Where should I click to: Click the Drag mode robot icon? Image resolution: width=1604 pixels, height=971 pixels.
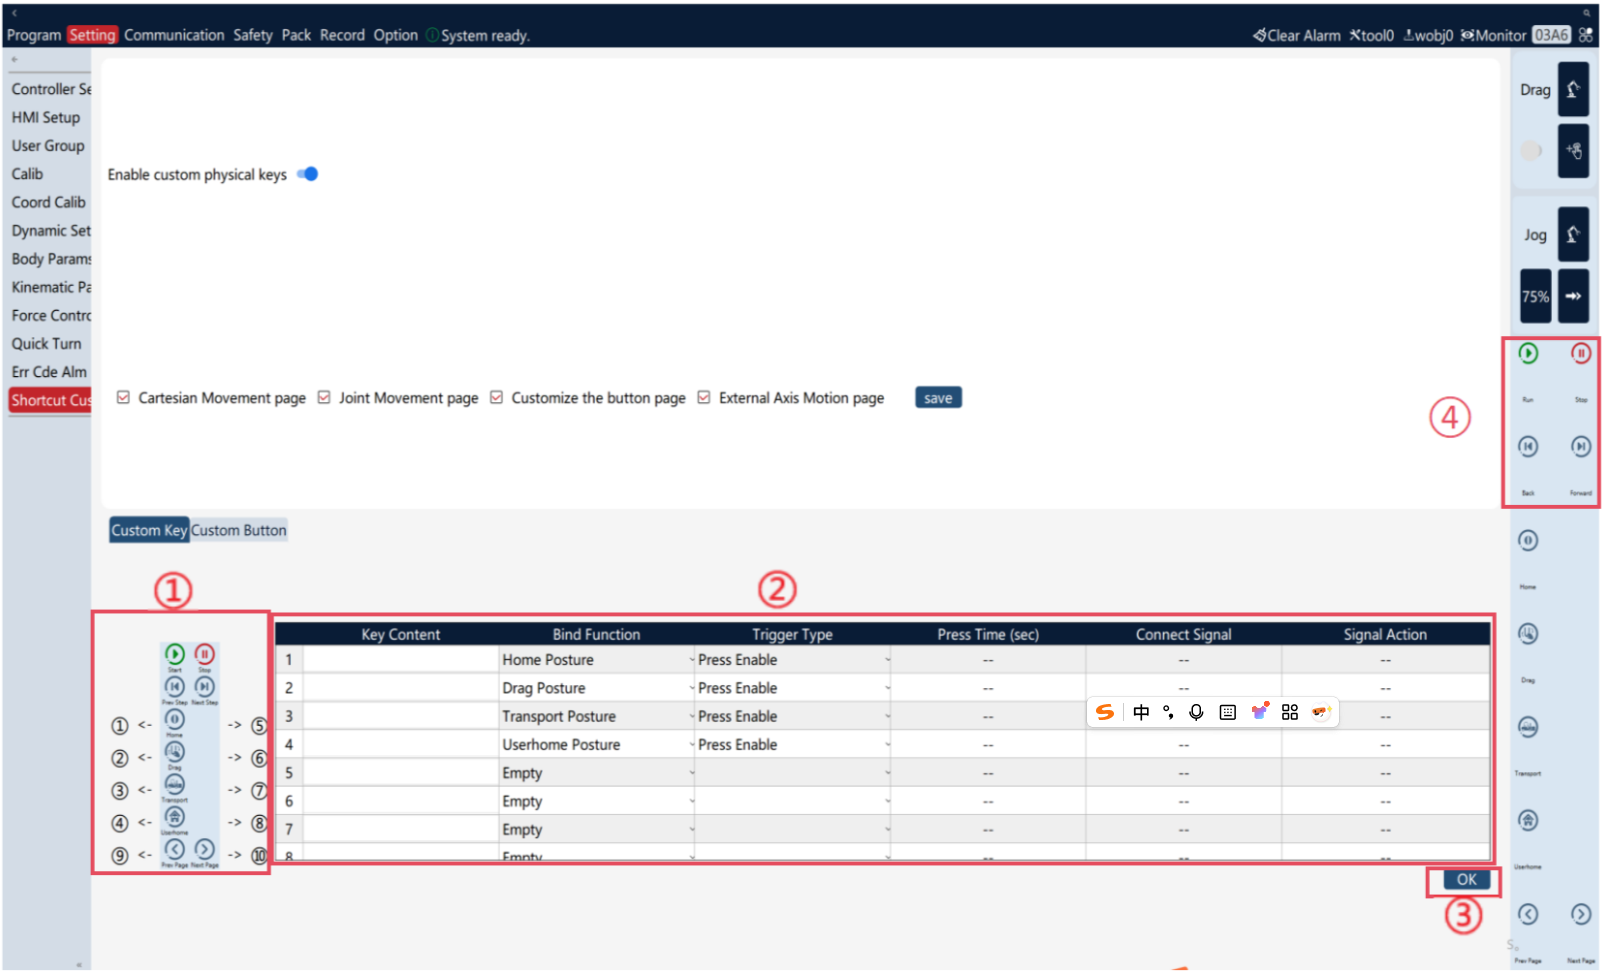pos(1573,90)
